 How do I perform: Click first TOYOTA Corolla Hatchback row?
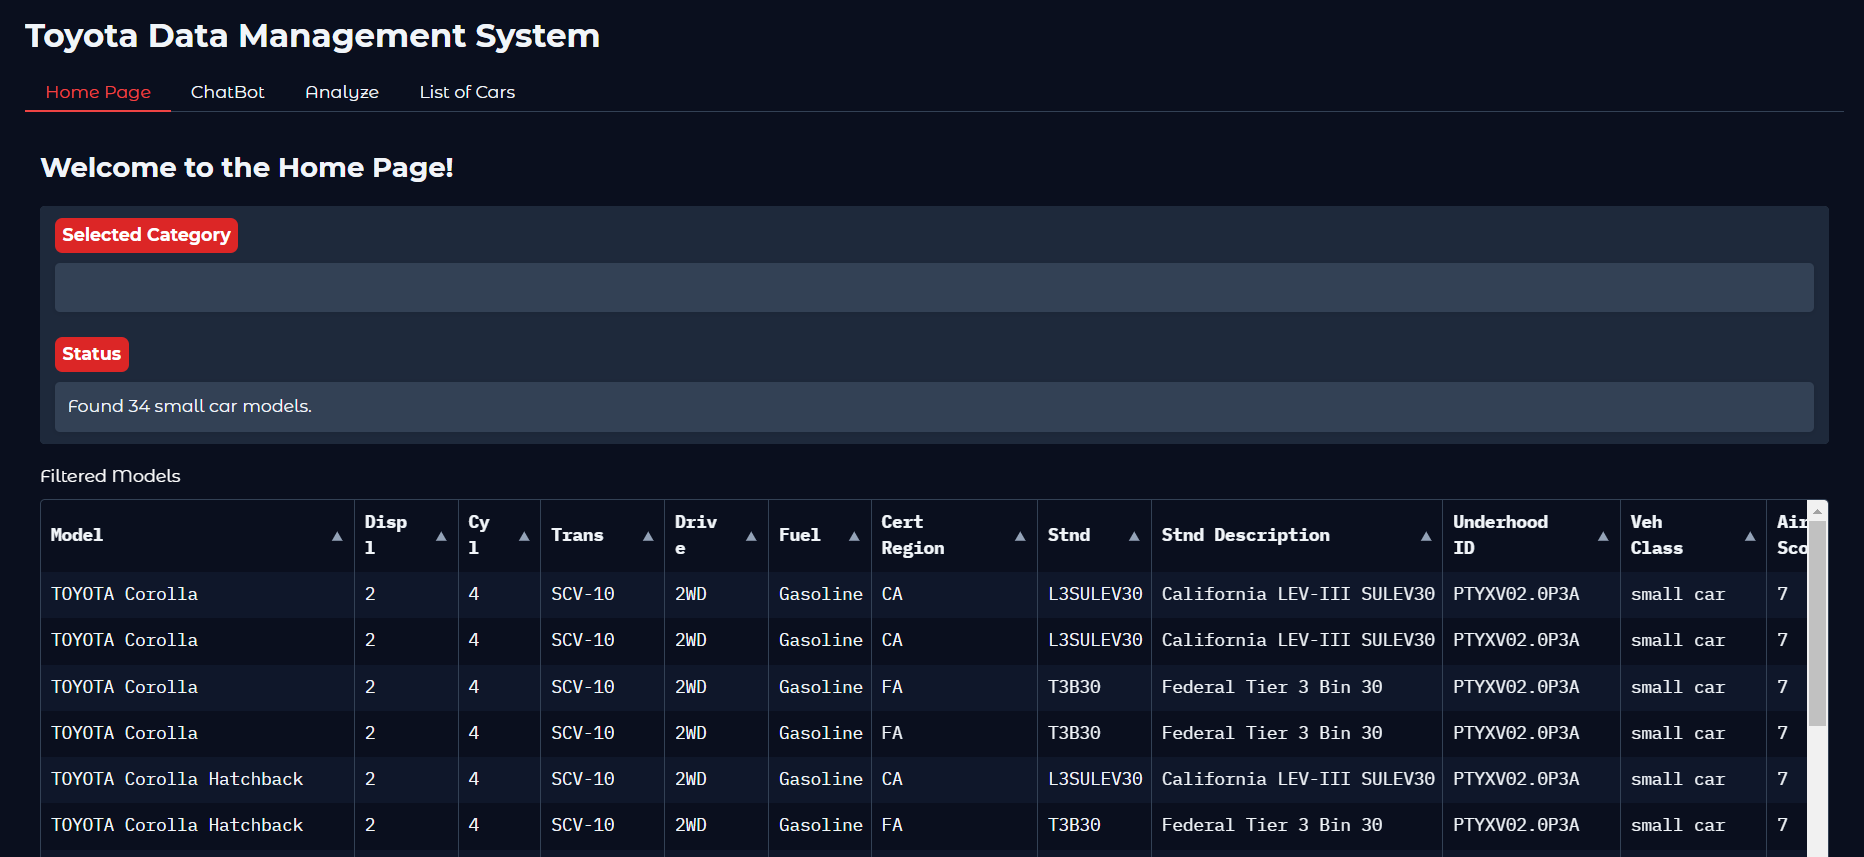(x=924, y=779)
